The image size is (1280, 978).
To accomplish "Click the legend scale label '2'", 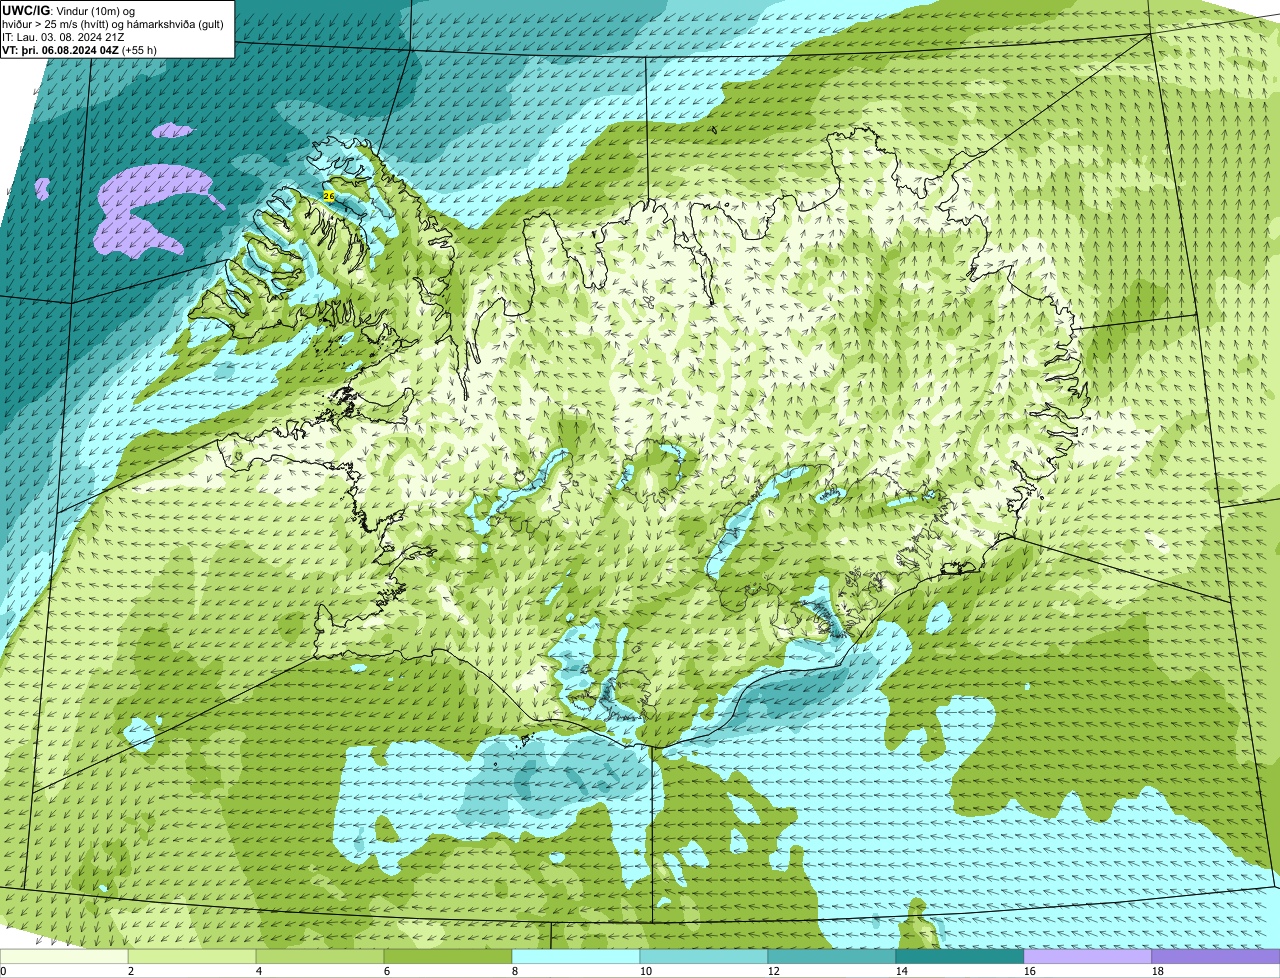I will click(131, 971).
